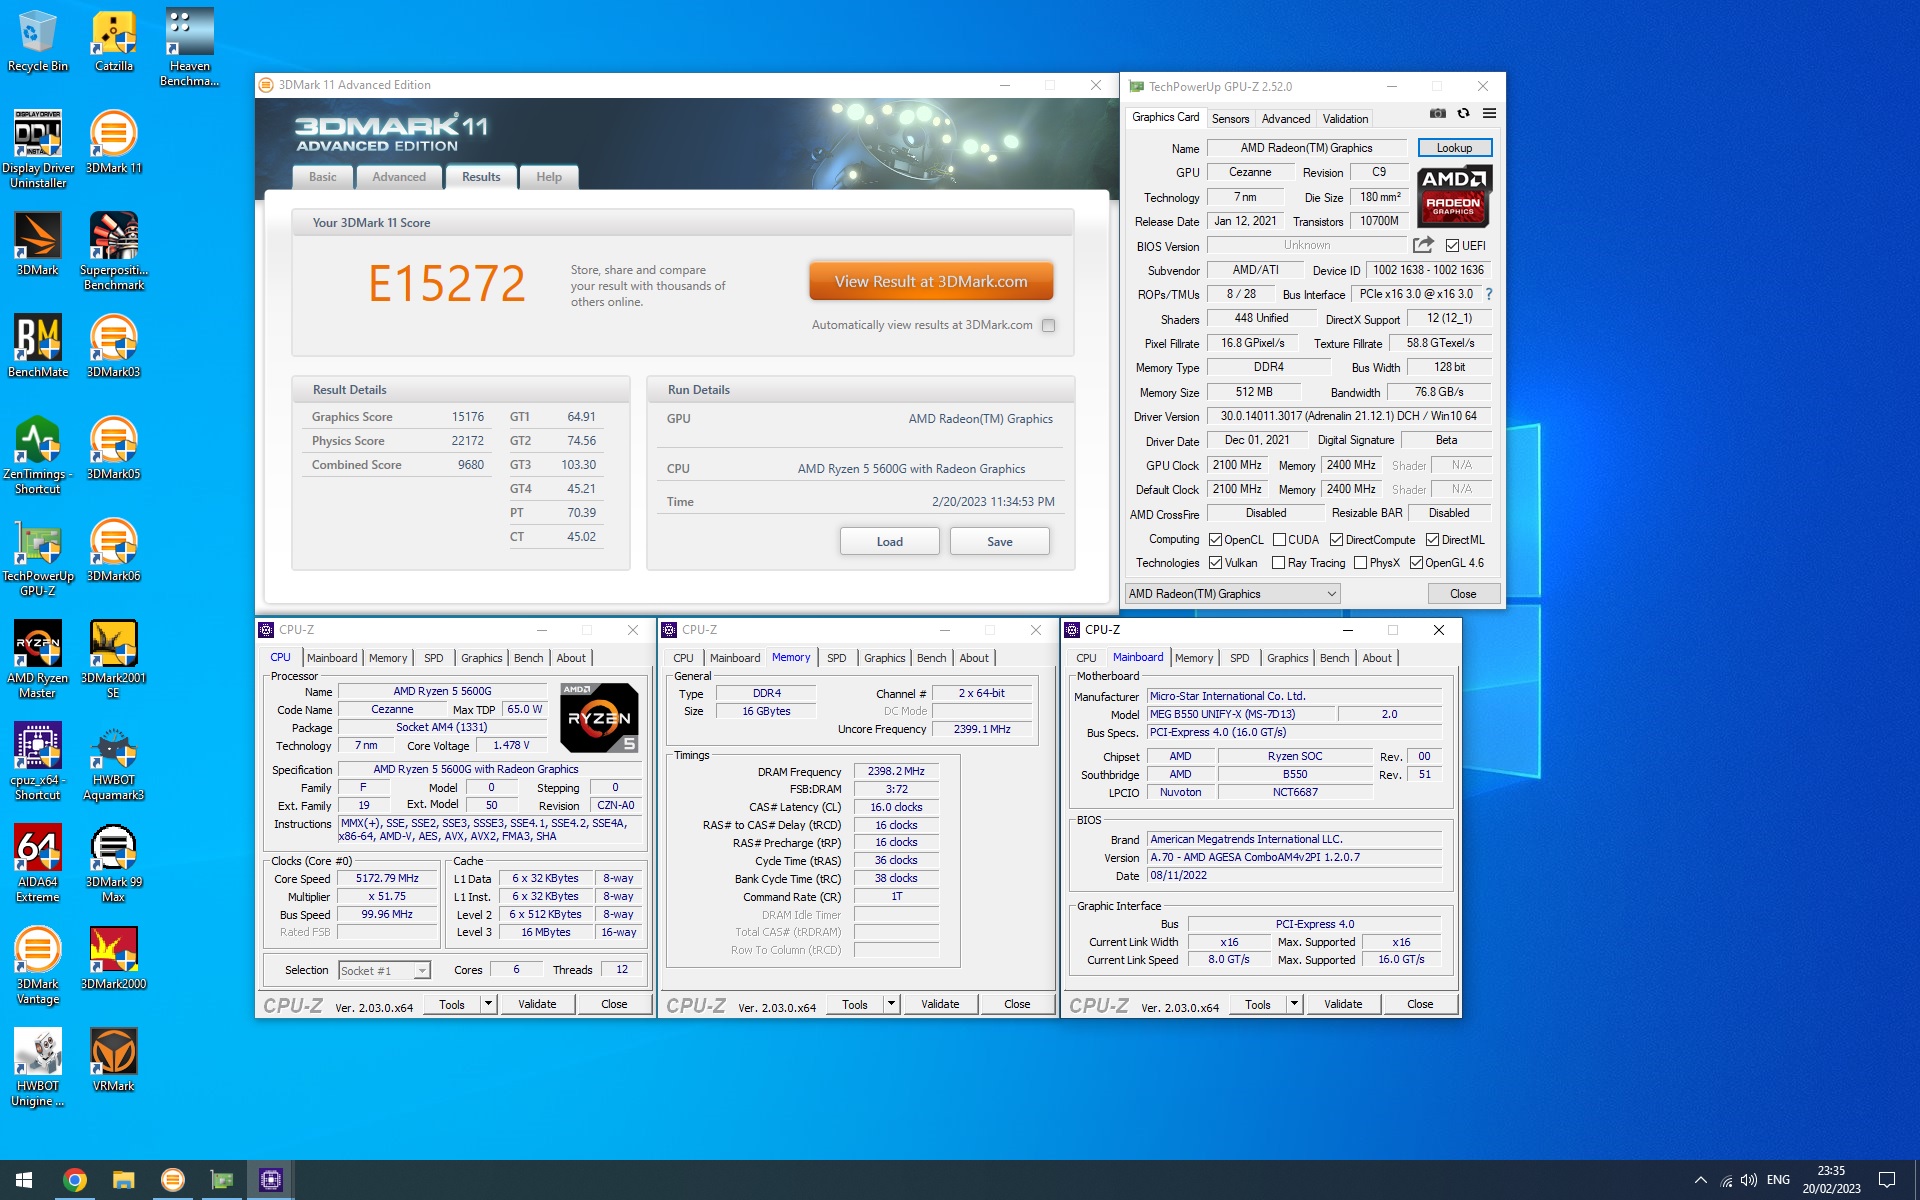Open Bench tab in CPU-Z CPU window
1920x1200 pixels.
point(528,658)
